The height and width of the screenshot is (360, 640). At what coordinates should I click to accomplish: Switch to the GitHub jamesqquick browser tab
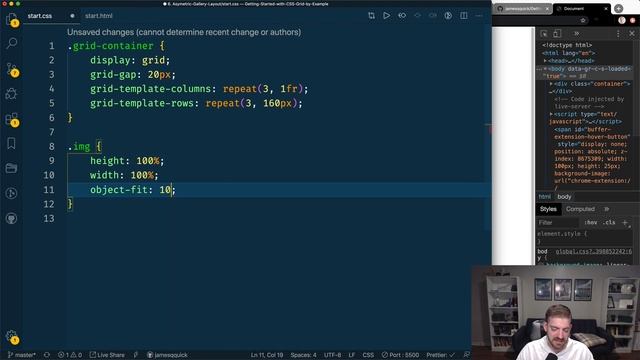click(523, 9)
